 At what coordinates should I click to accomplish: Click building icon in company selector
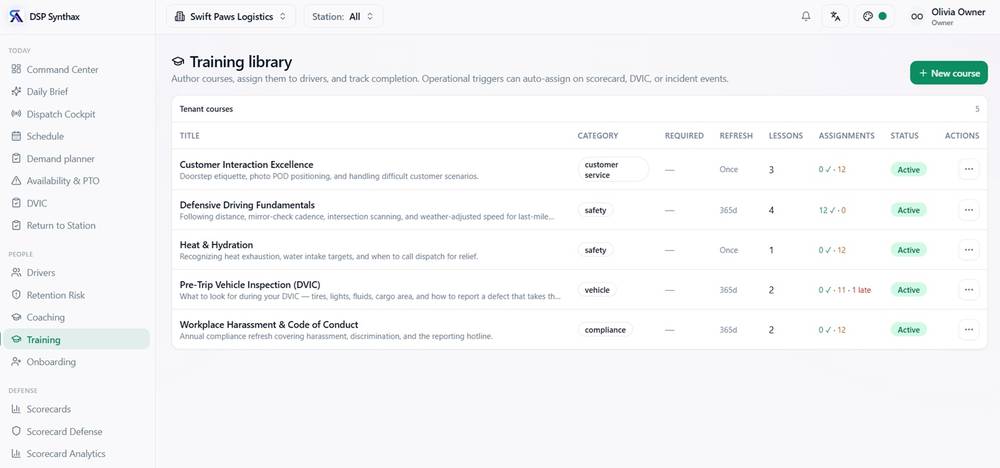[179, 17]
